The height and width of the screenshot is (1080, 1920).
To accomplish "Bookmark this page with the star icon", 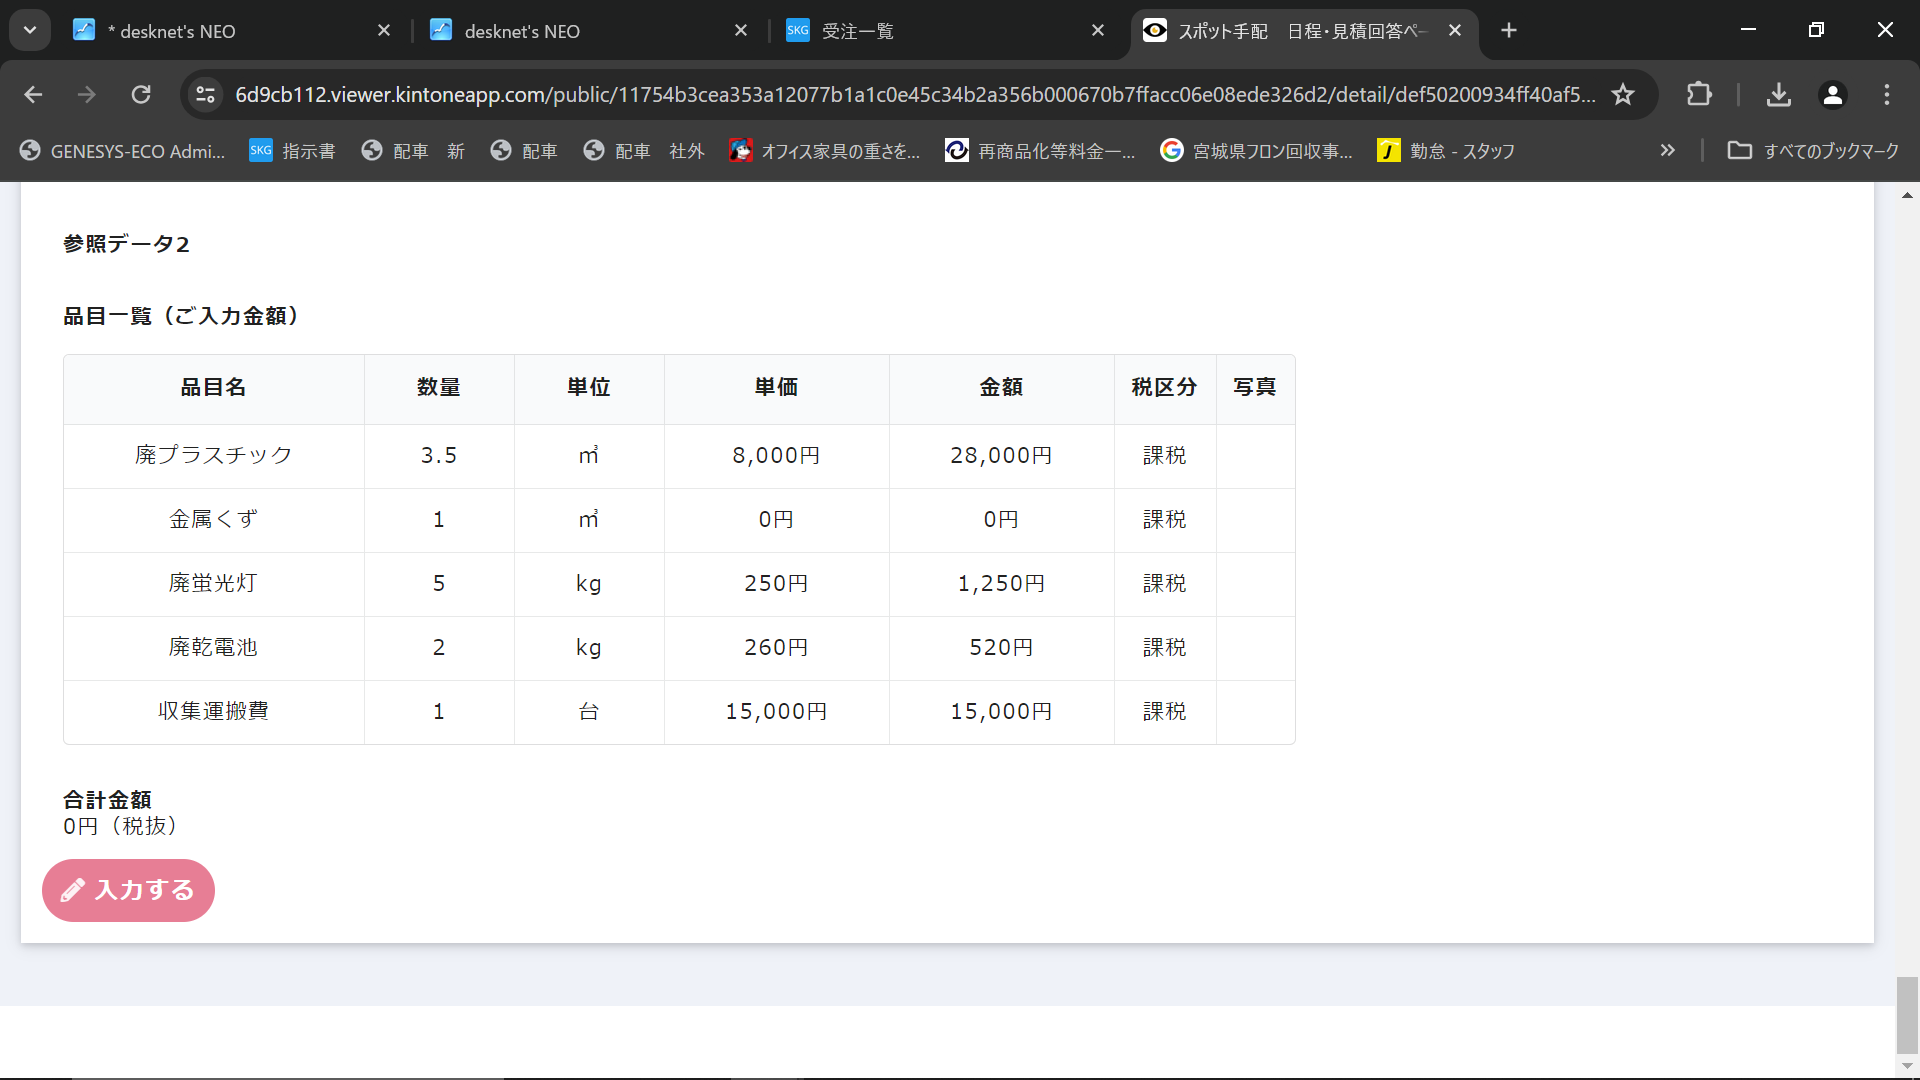I will click(1622, 95).
